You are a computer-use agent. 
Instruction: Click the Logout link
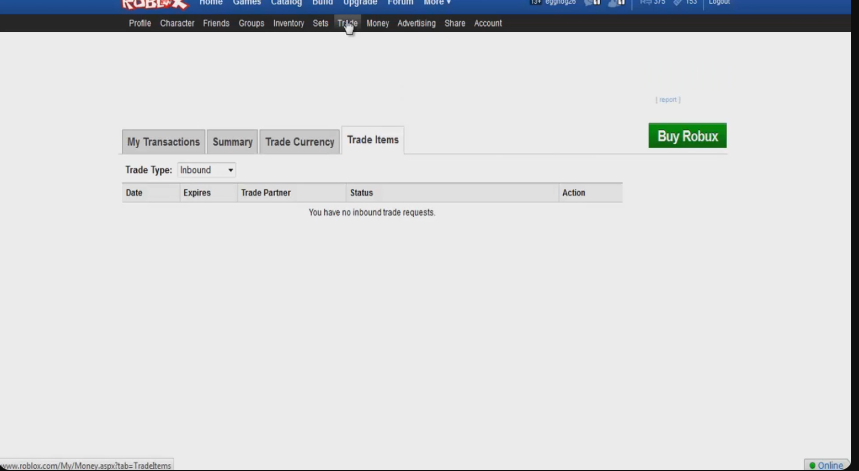click(x=719, y=4)
